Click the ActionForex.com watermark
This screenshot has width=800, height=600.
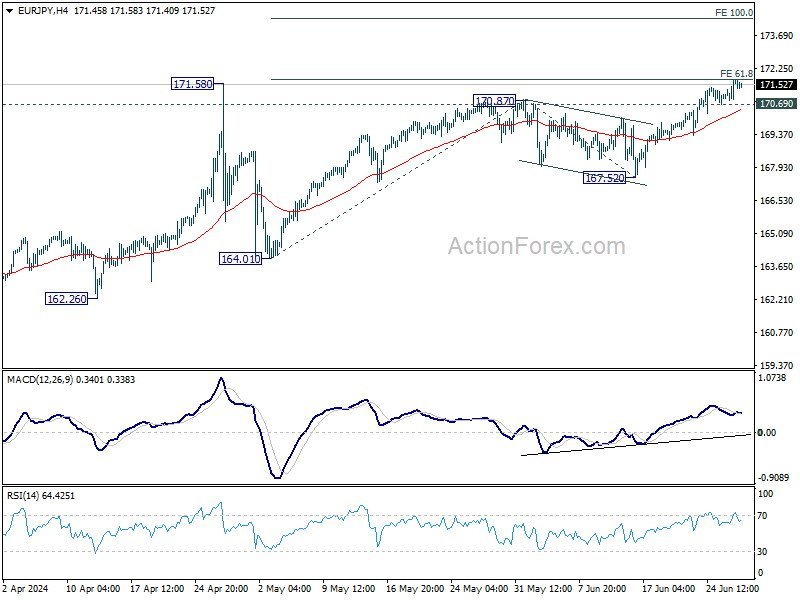pos(536,246)
